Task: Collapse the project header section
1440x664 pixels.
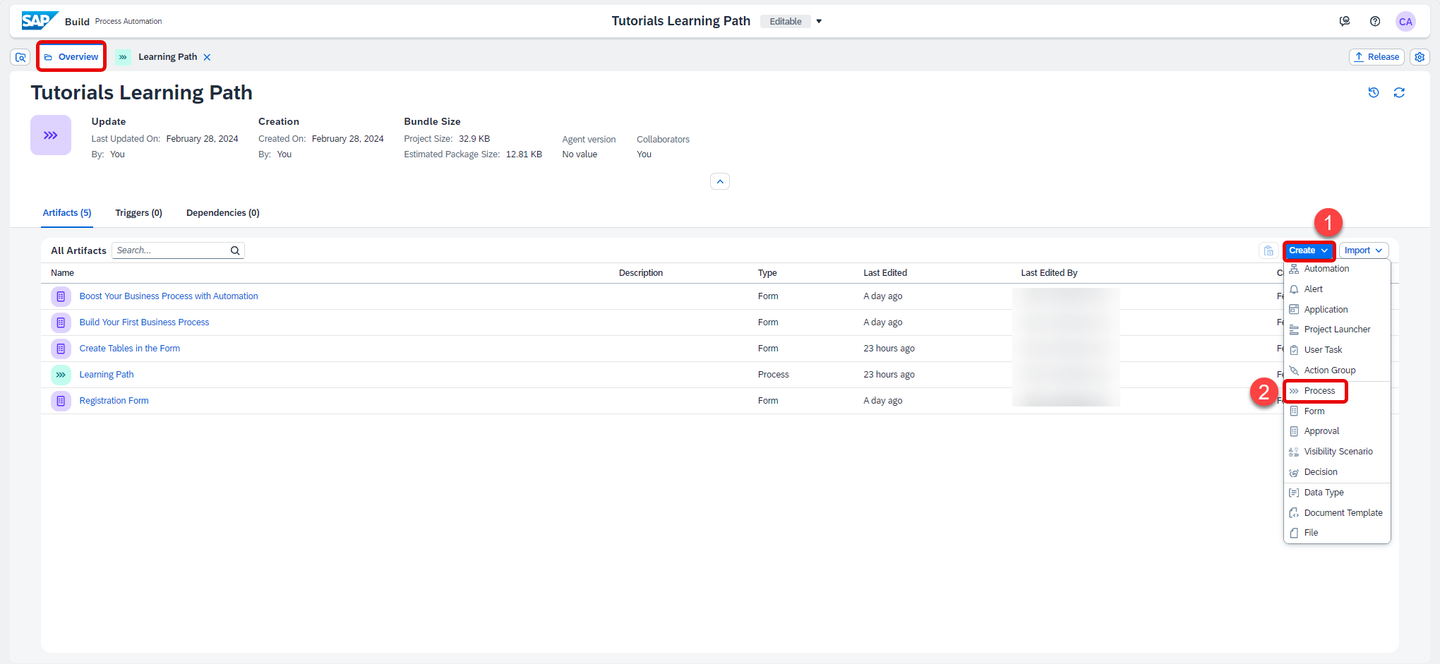Action: tap(720, 181)
